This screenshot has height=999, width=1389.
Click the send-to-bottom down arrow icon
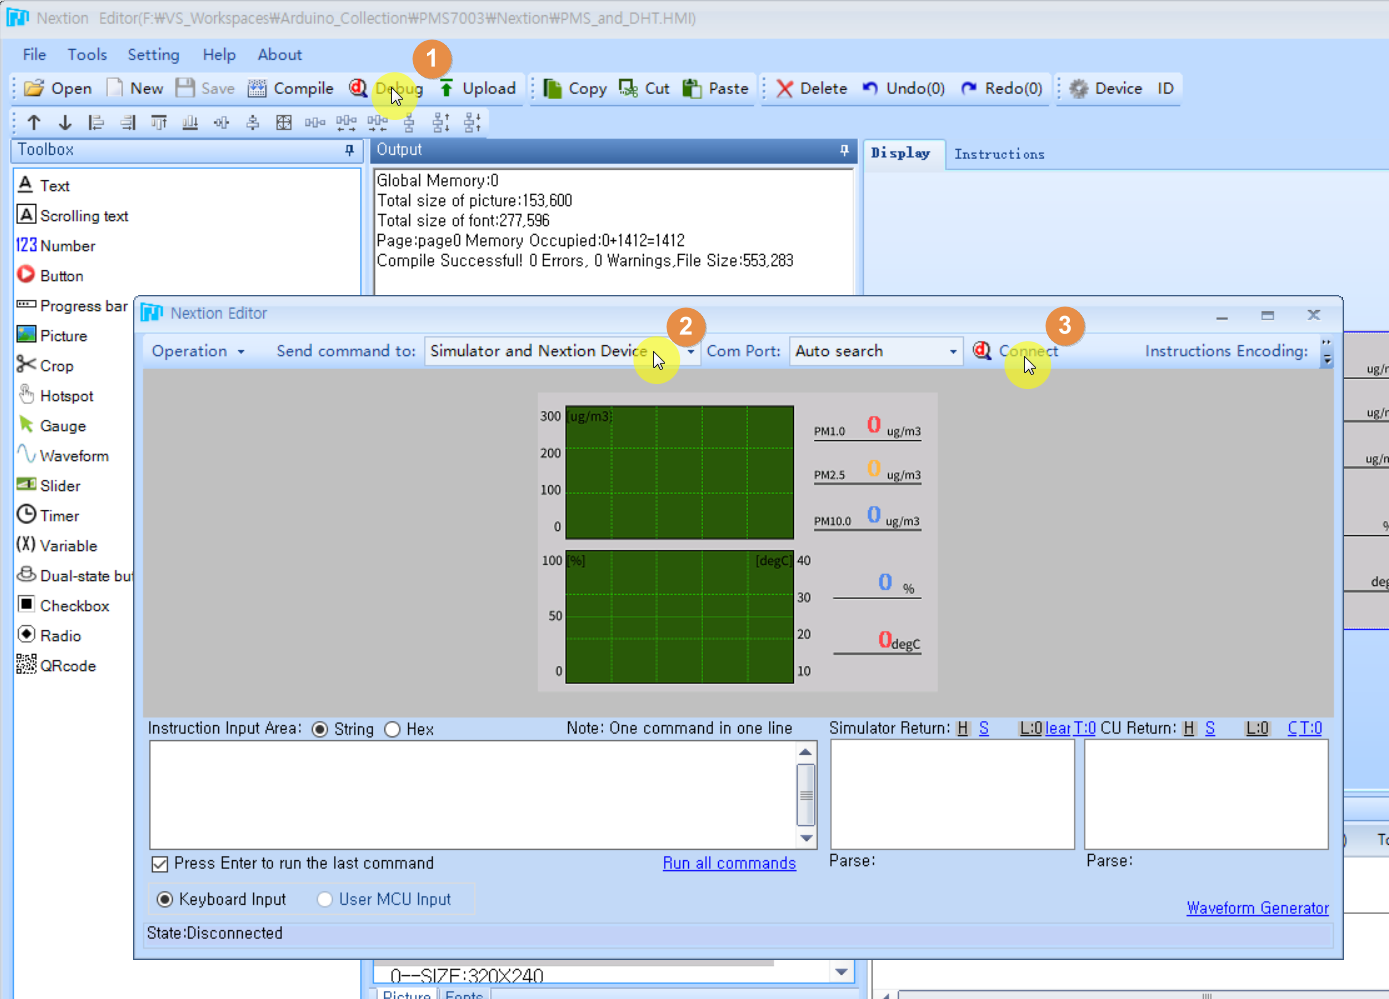pos(65,122)
